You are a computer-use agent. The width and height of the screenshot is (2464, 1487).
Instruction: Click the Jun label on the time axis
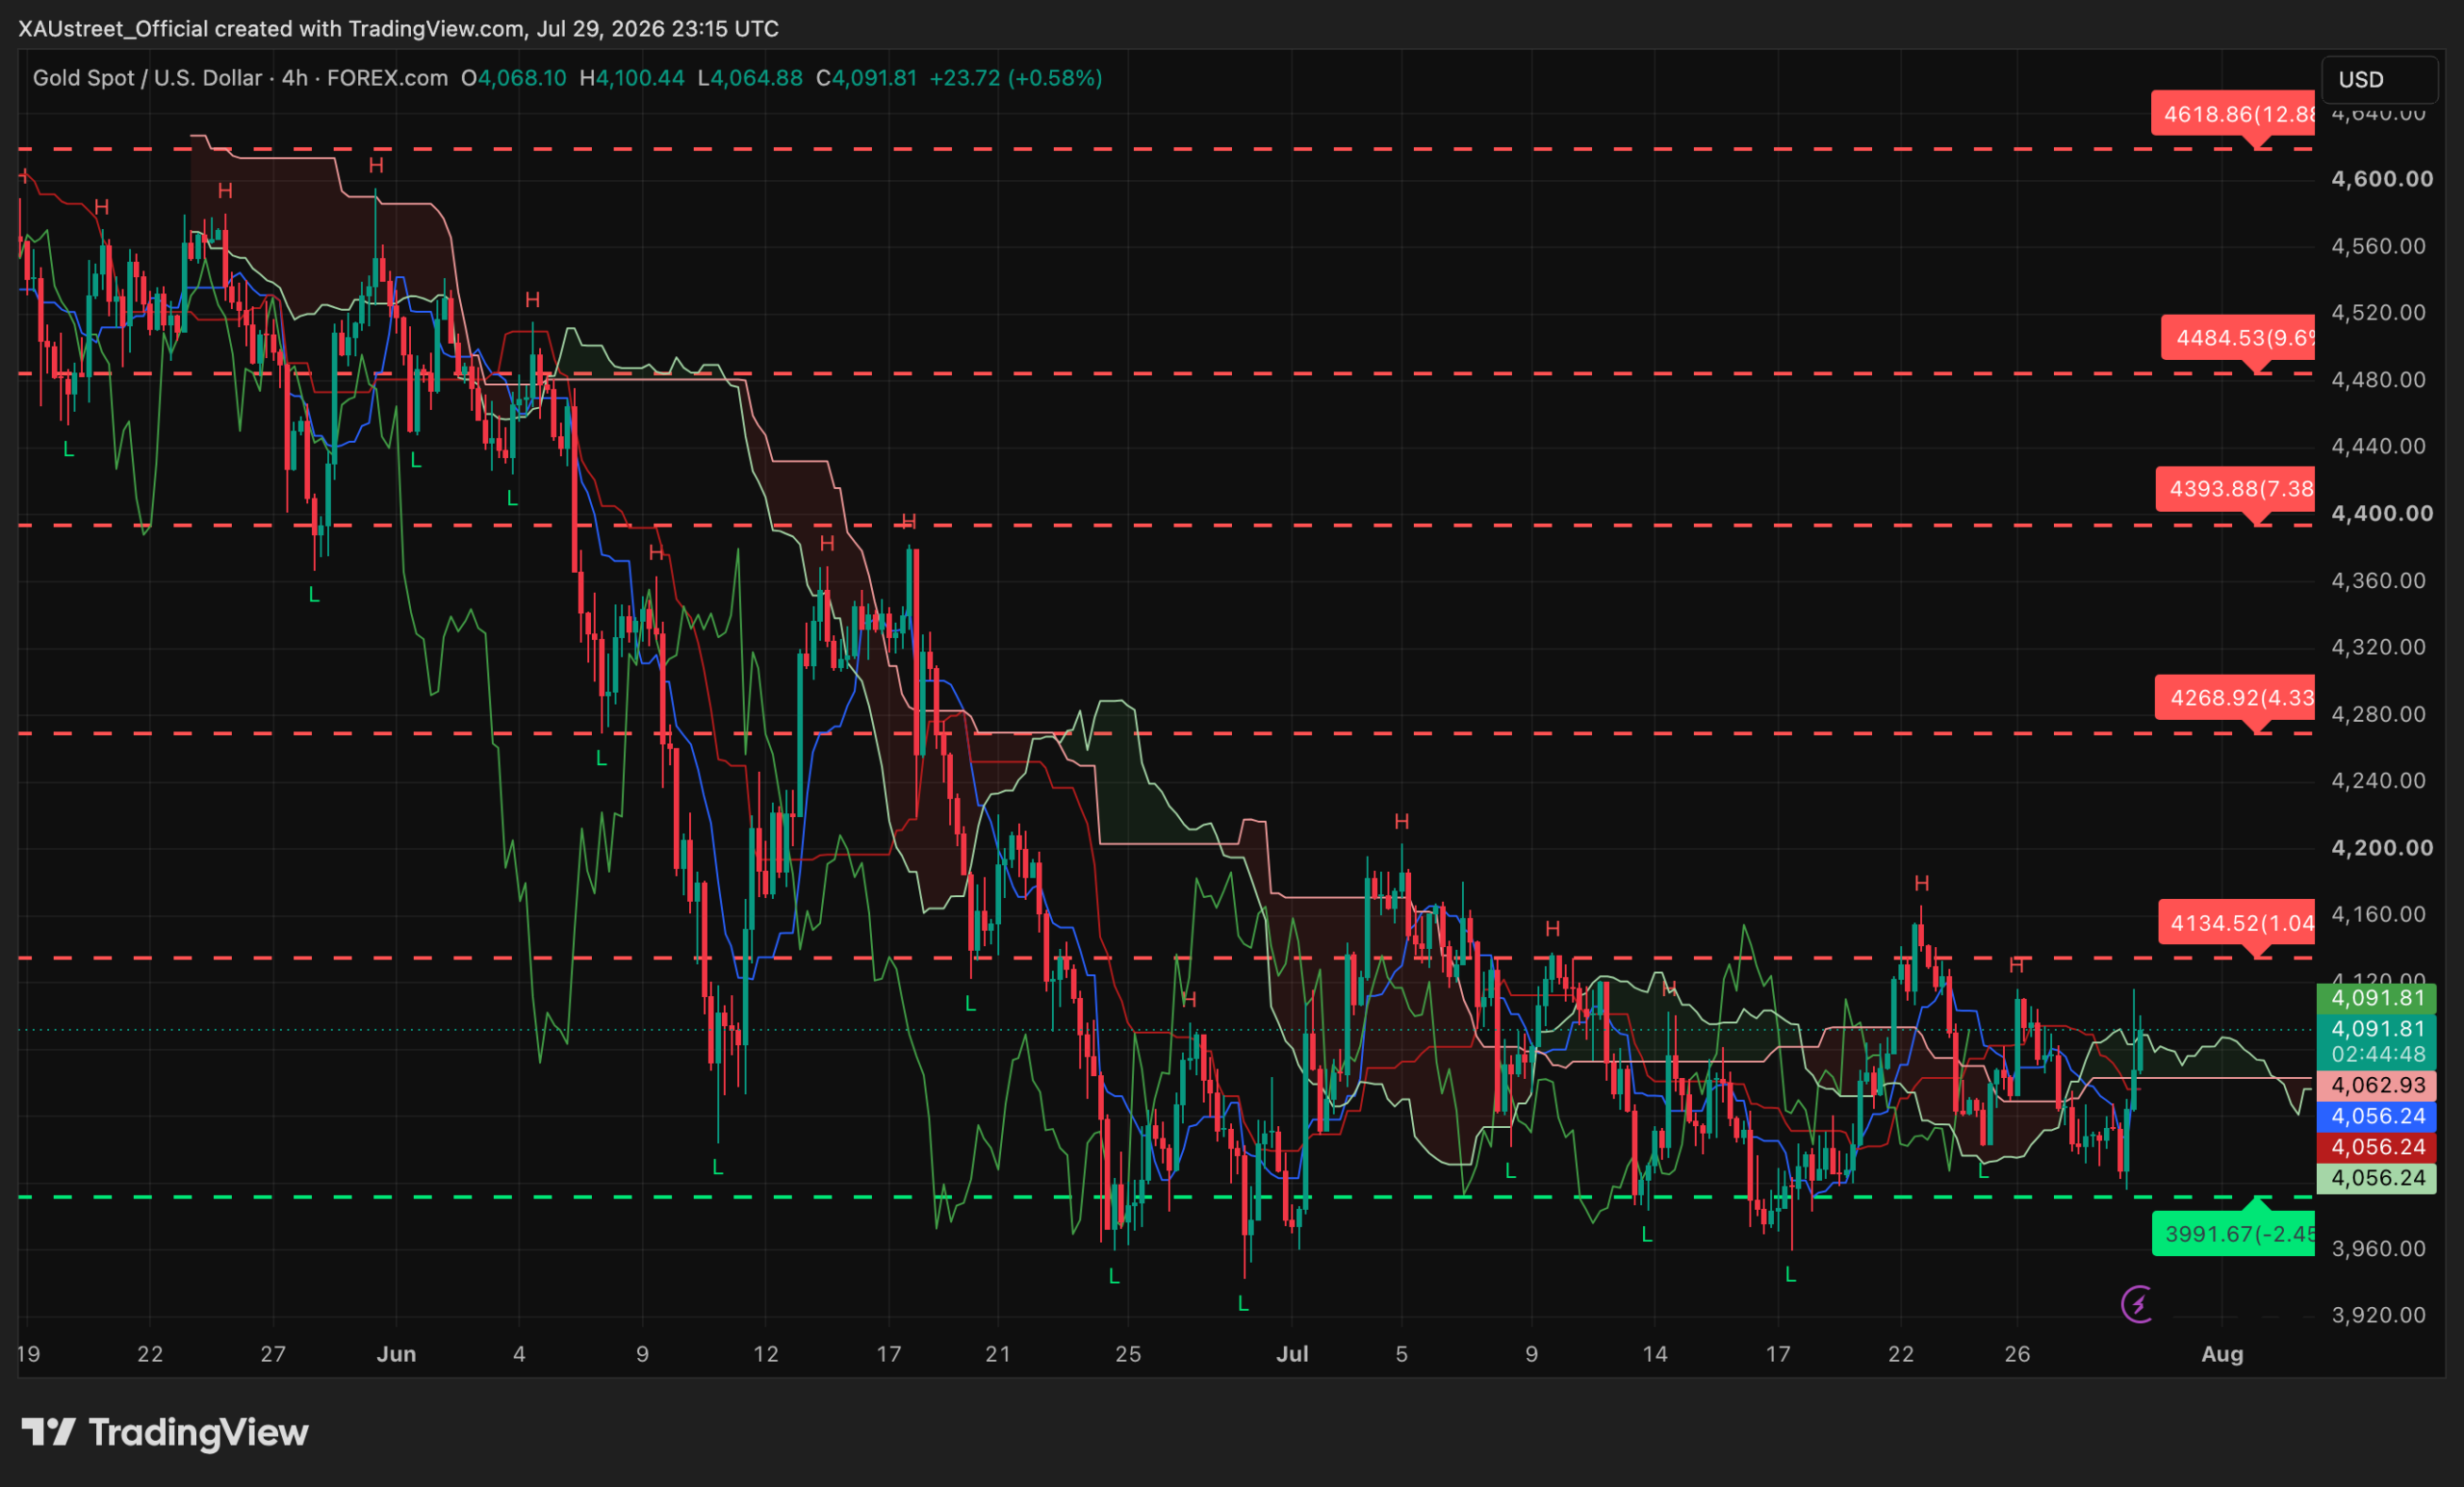coord(396,1354)
